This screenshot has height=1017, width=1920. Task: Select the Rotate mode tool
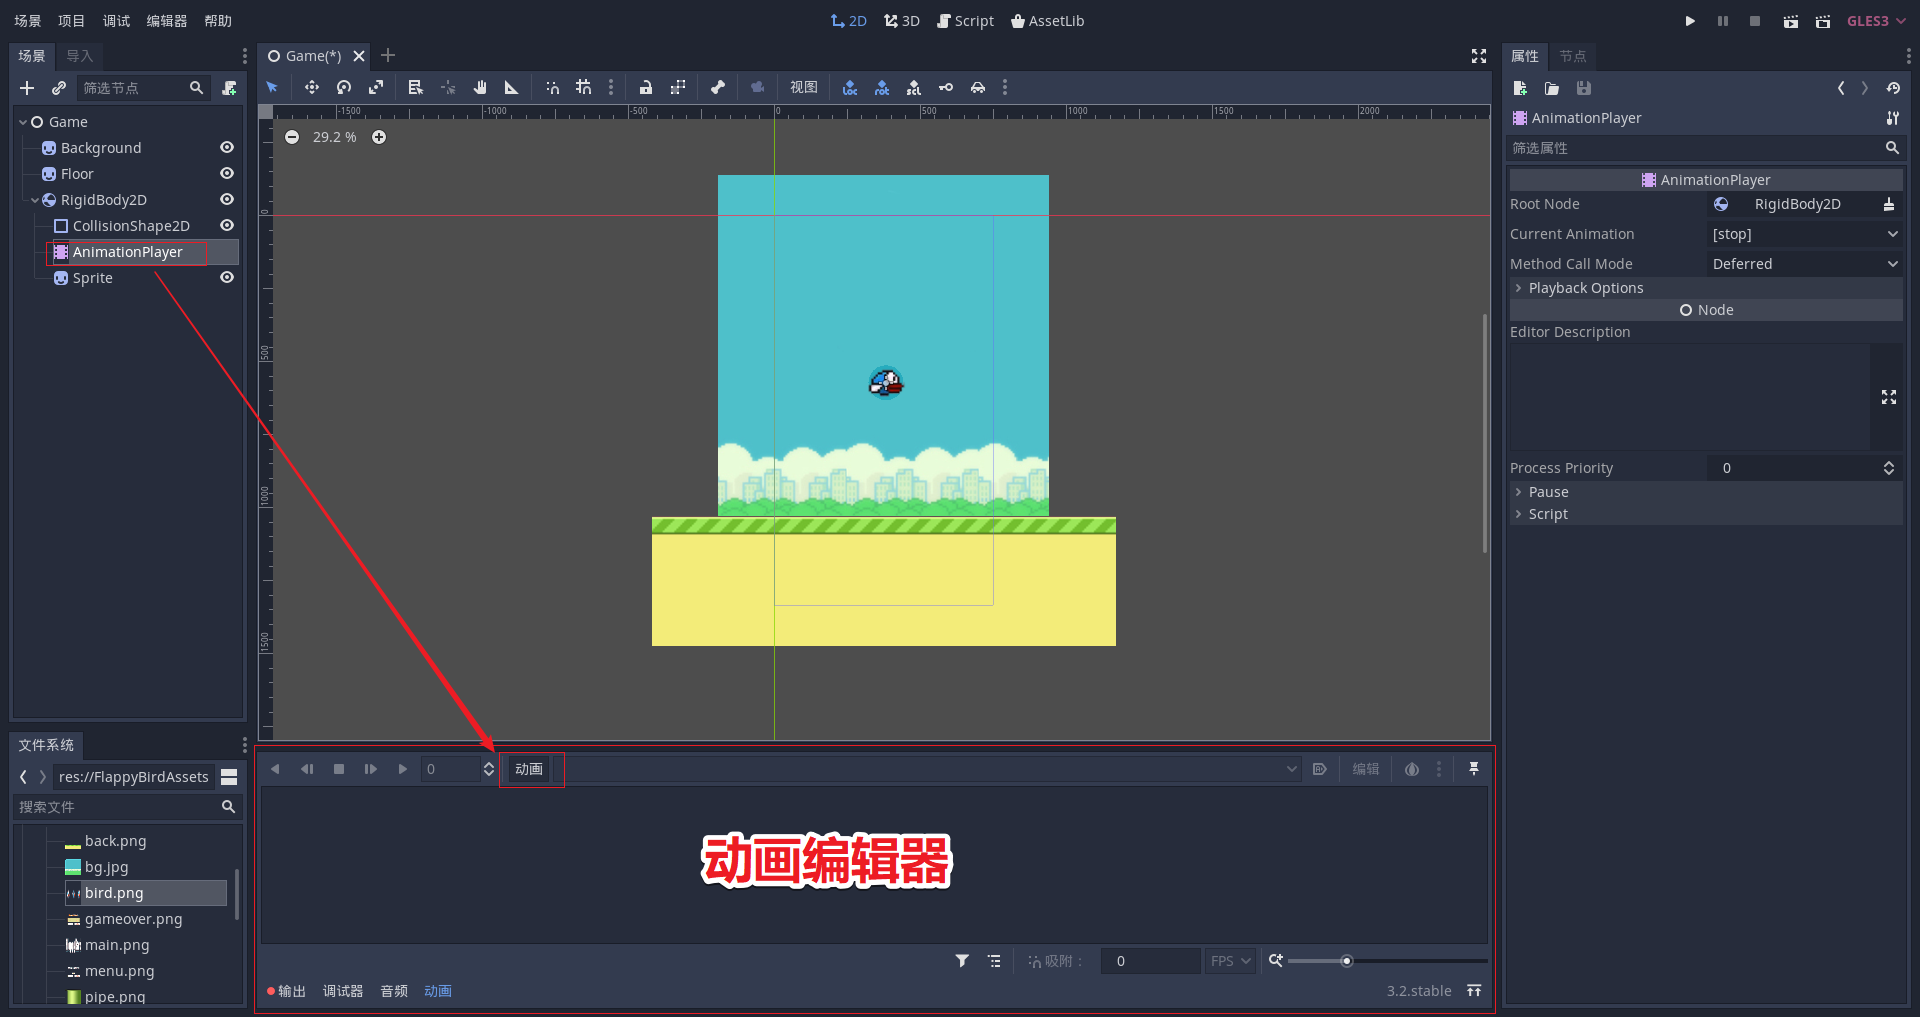point(344,88)
